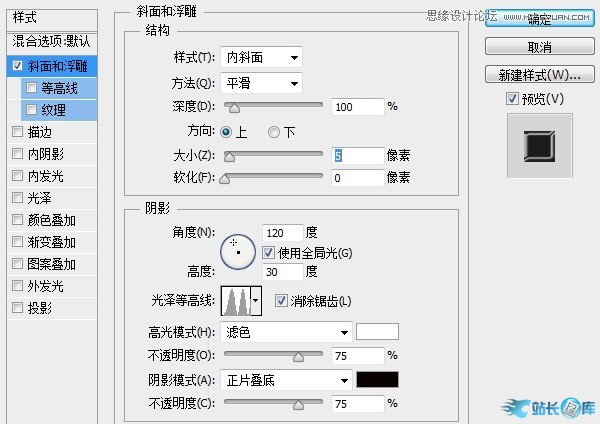This screenshot has height=424, width=600.
Task: Open the gloss contour picker arrow
Action: tap(256, 301)
